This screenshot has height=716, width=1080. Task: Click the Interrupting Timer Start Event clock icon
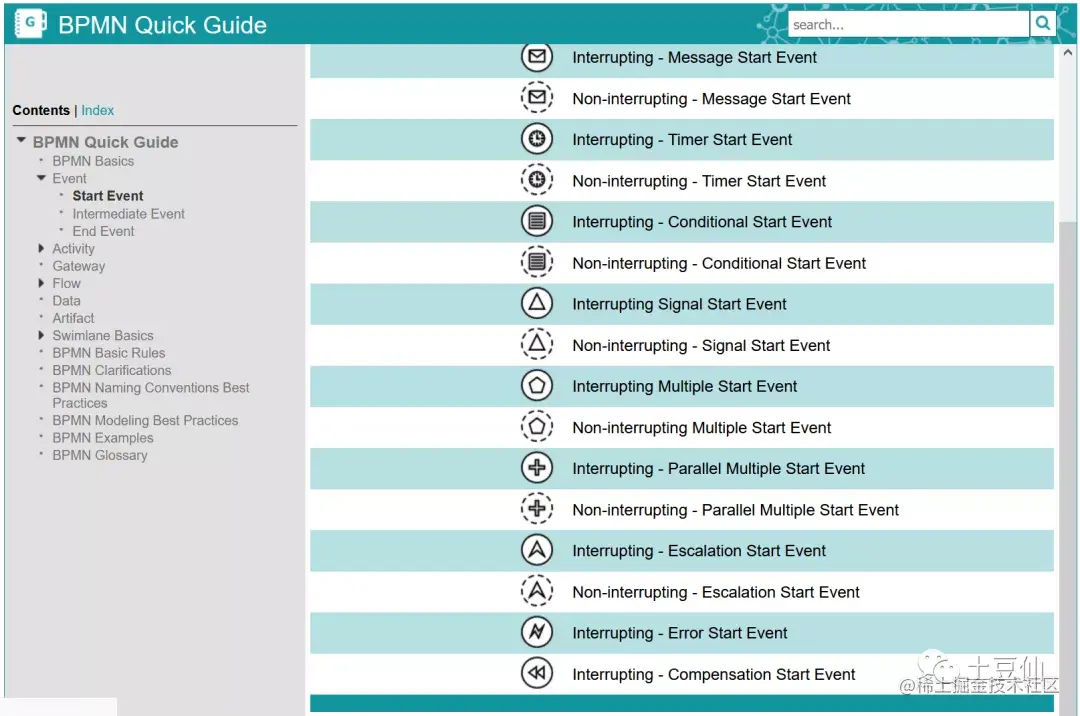[x=537, y=139]
